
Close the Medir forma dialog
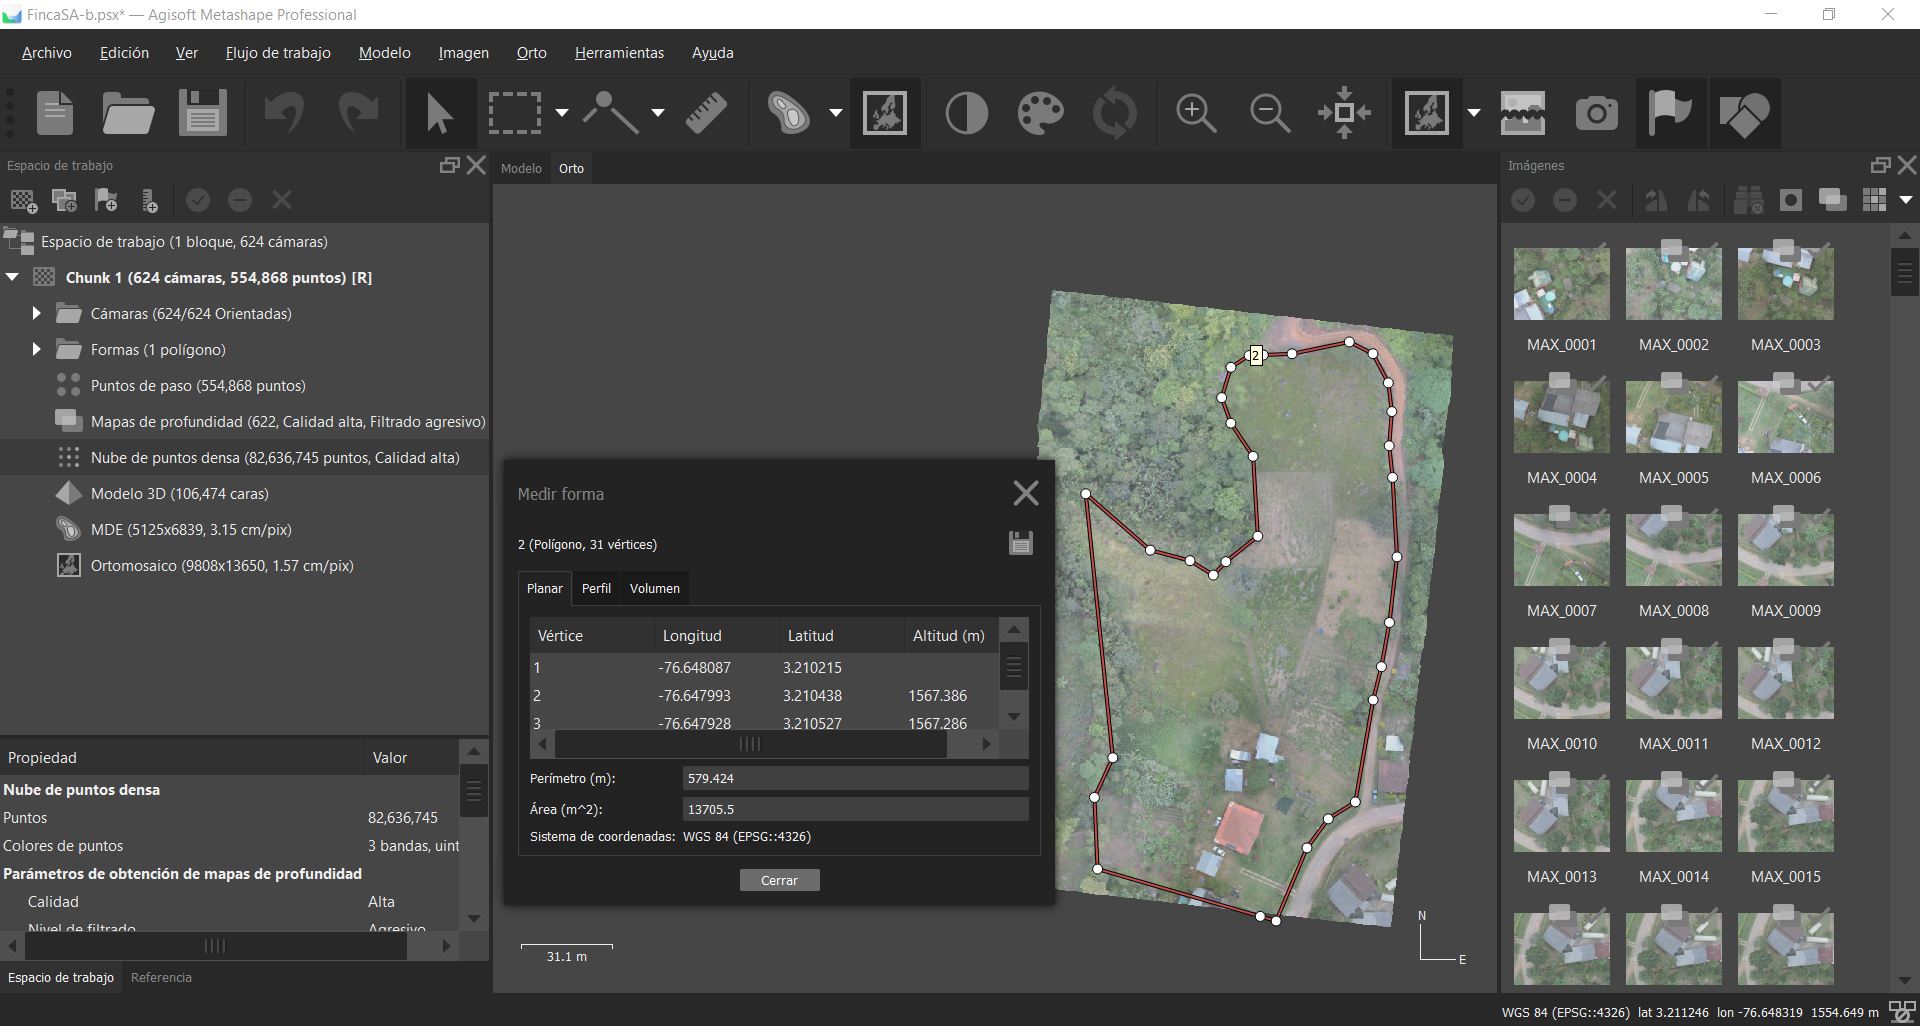(1026, 493)
